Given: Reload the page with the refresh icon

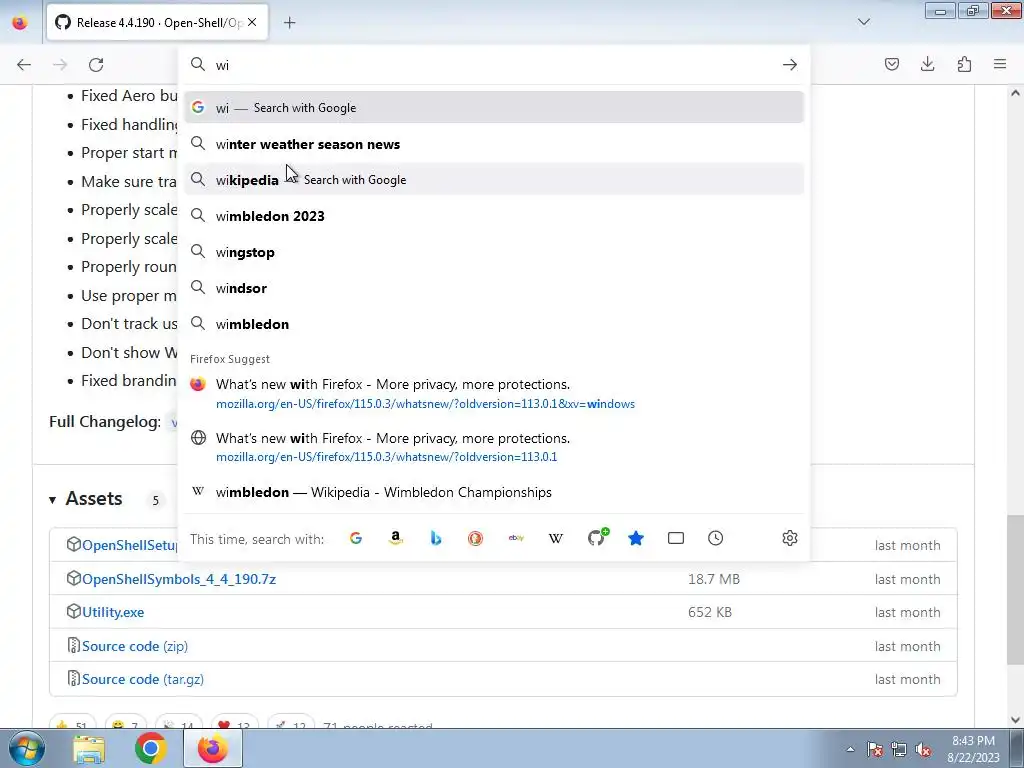Looking at the screenshot, I should [96, 65].
